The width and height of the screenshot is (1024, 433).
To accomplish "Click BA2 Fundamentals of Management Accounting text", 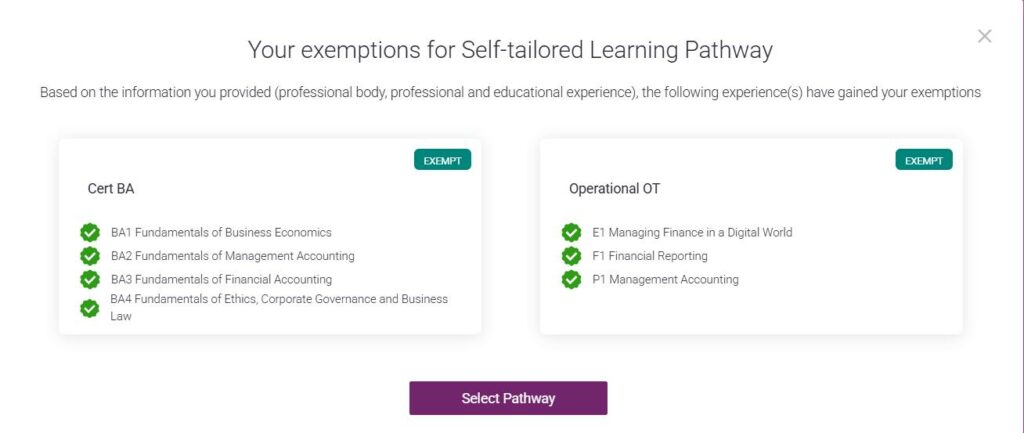I will (232, 256).
